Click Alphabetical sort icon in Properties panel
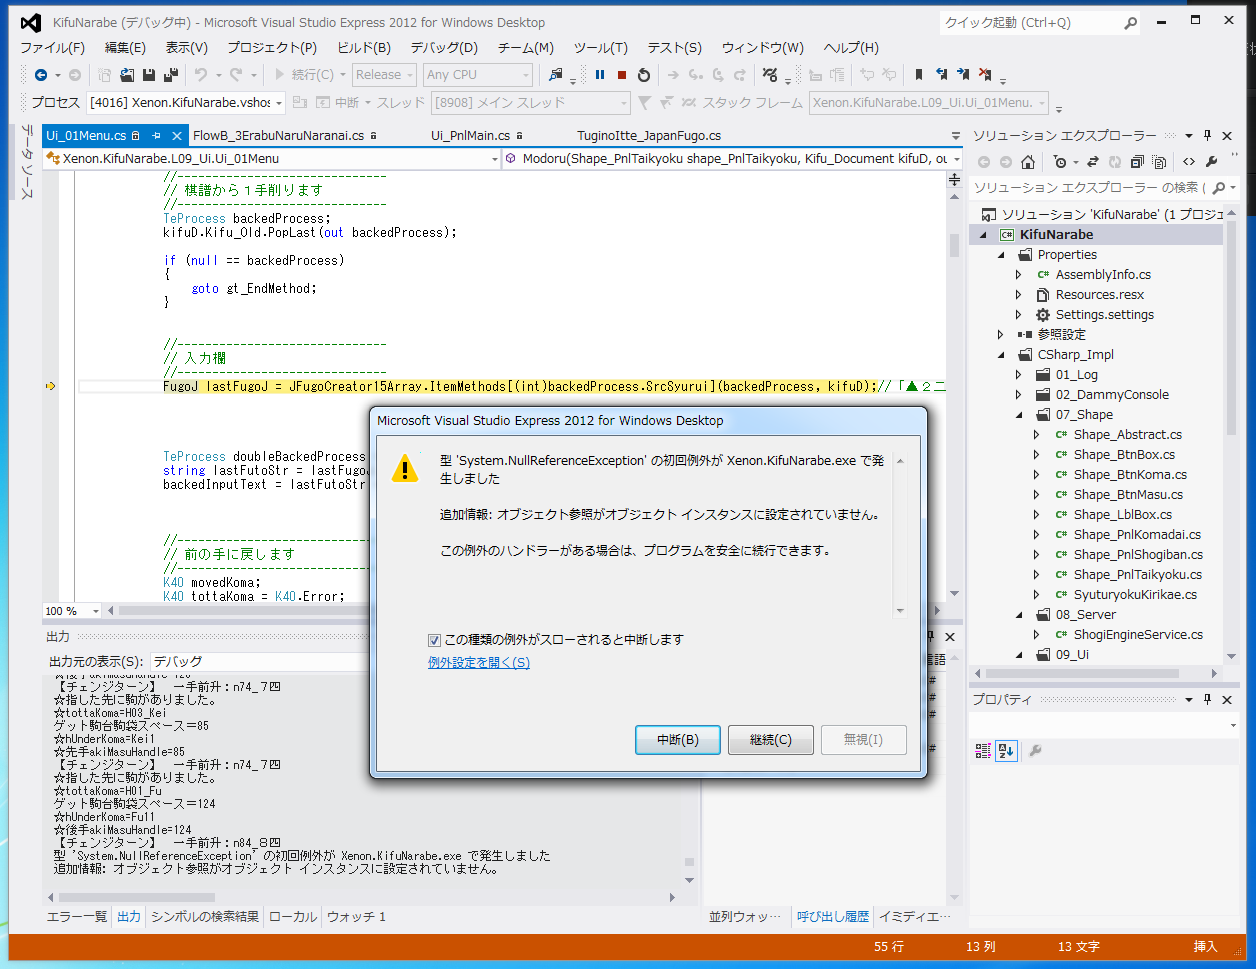Viewport: 1256px width, 969px height. point(1006,750)
